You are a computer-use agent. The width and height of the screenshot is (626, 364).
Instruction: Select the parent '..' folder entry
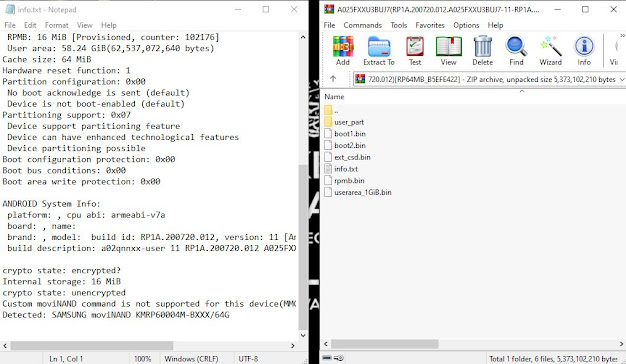pyautogui.click(x=332, y=111)
